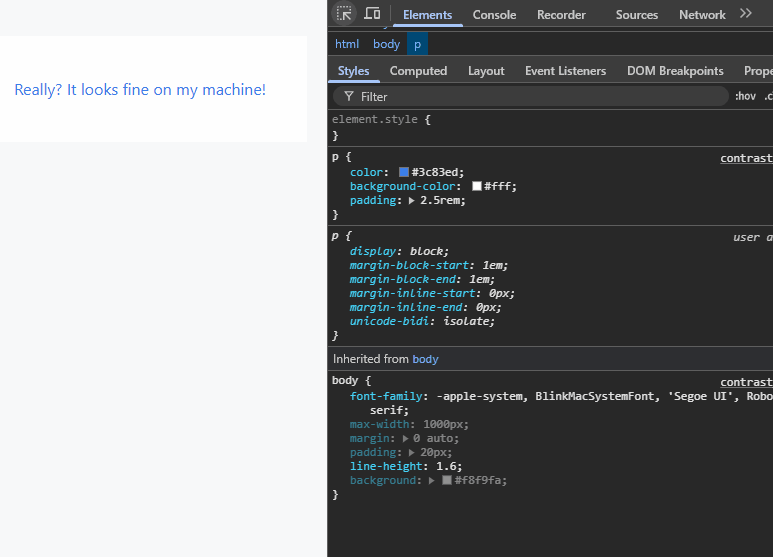
Task: Click the #f8f9fa background value text
Action: pos(478,480)
